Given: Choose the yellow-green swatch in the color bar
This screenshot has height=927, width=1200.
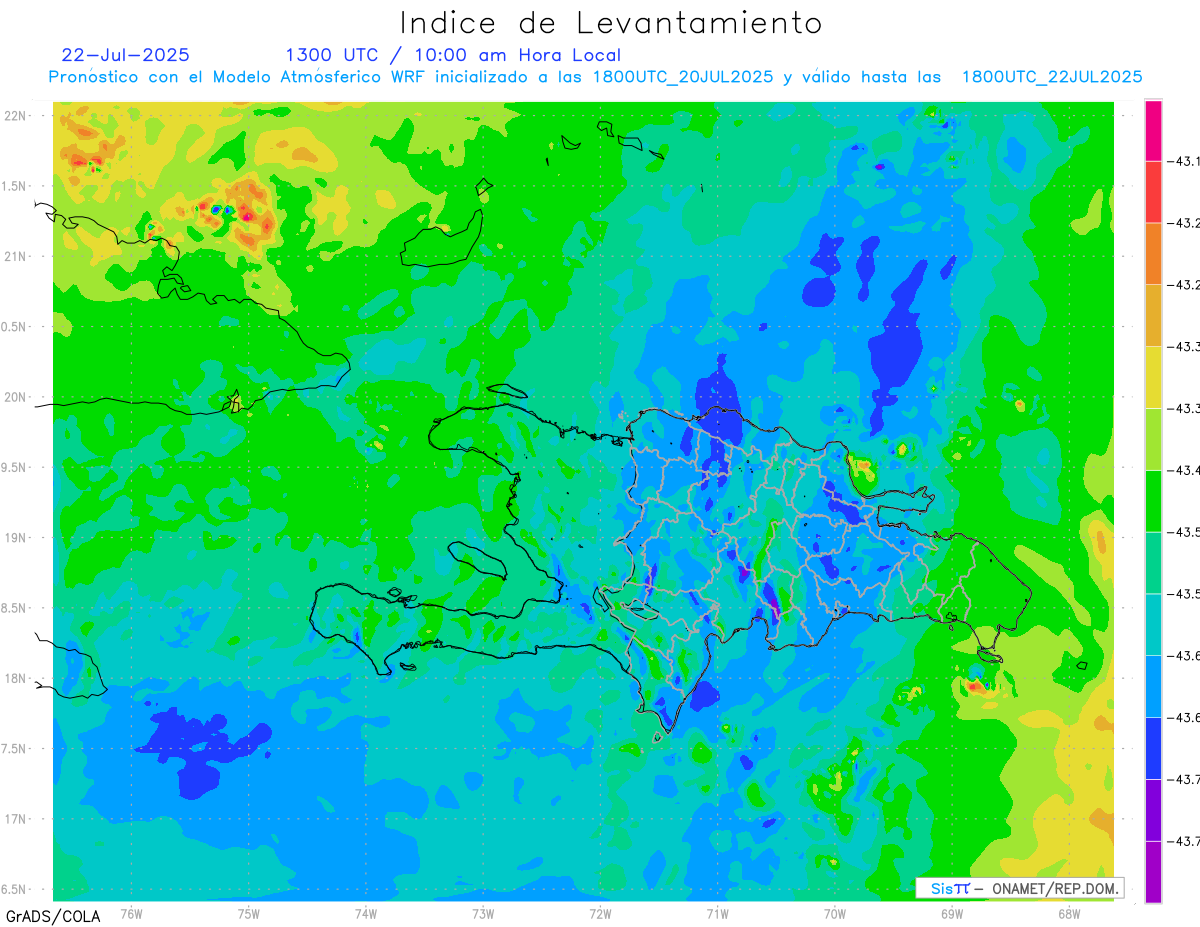Looking at the screenshot, I should click(1153, 439).
